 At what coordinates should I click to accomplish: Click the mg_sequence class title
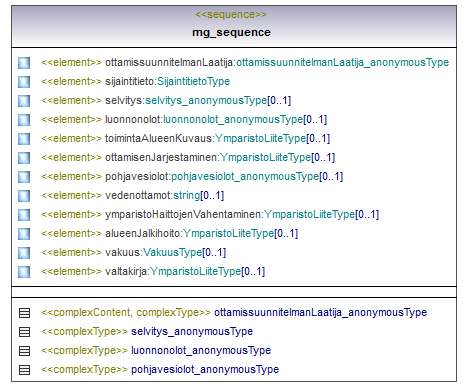coord(231,32)
